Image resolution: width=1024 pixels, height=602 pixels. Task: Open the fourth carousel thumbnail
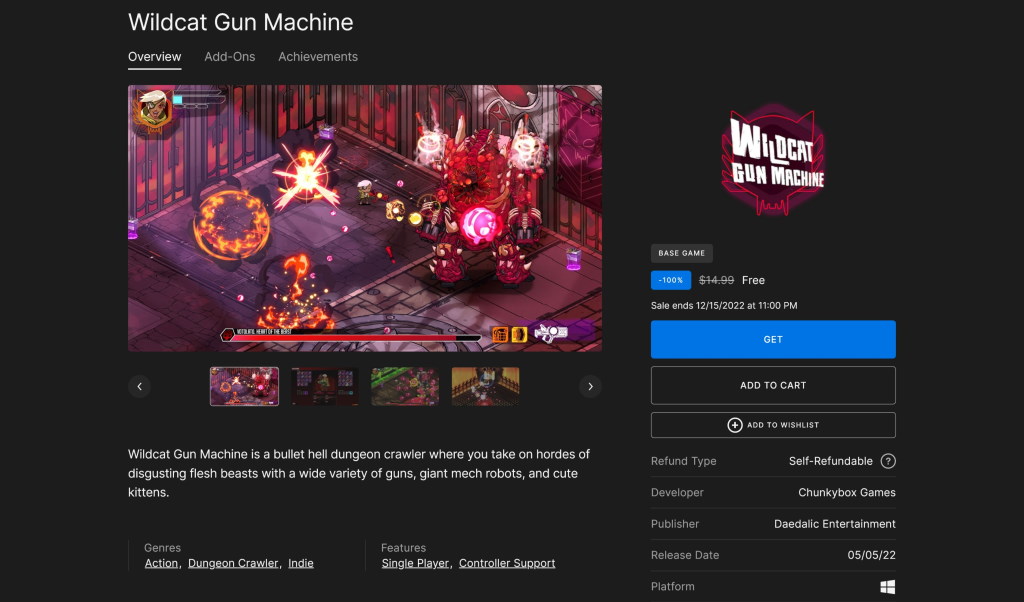pos(485,385)
